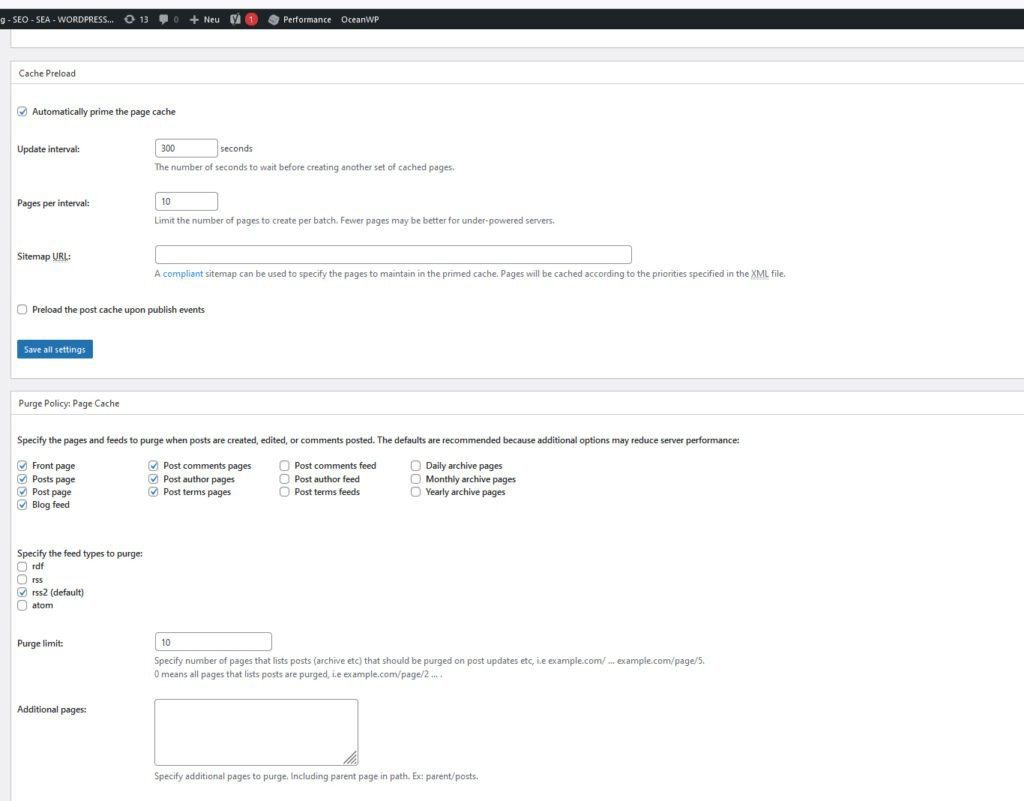
Task: Enable Post terms feeds checkbox
Action: 285,492
